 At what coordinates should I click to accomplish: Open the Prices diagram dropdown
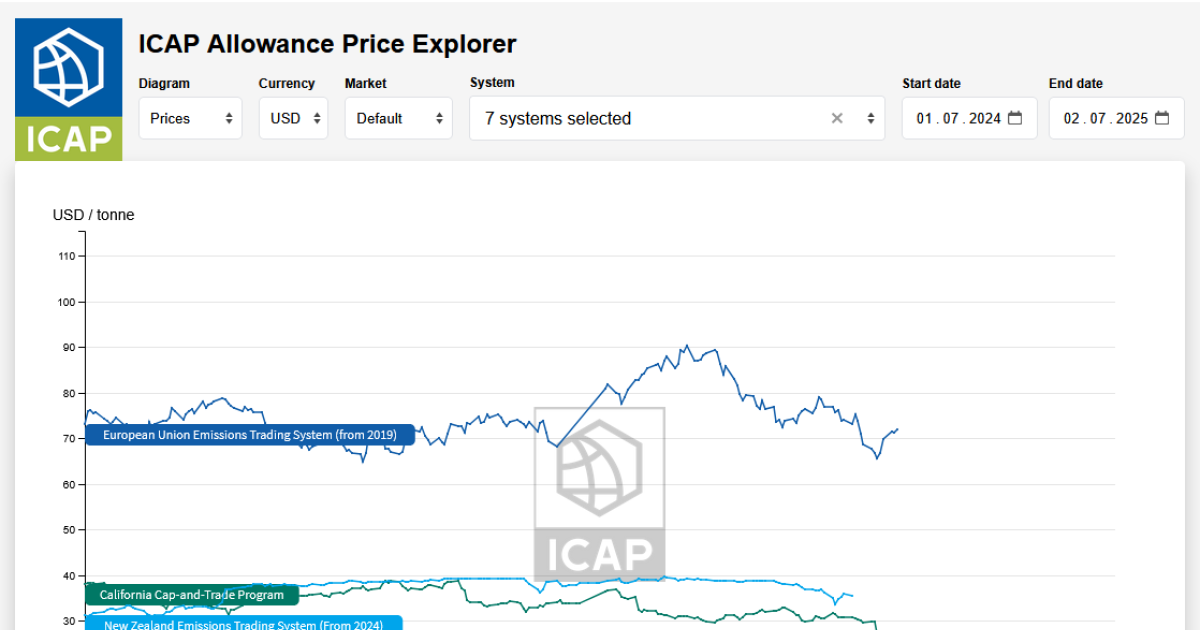pyautogui.click(x=185, y=117)
